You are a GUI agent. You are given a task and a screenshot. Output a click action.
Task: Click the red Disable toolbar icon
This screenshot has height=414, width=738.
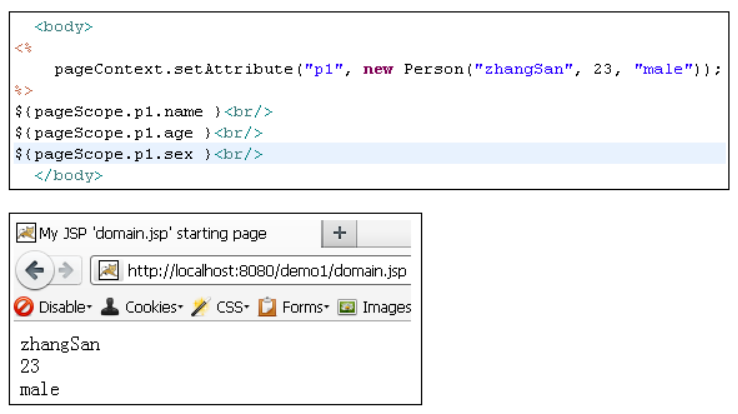pyautogui.click(x=24, y=307)
